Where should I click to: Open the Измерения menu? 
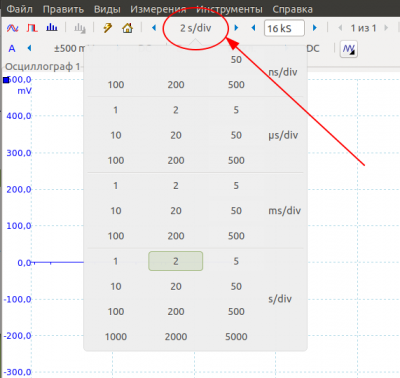(x=158, y=9)
